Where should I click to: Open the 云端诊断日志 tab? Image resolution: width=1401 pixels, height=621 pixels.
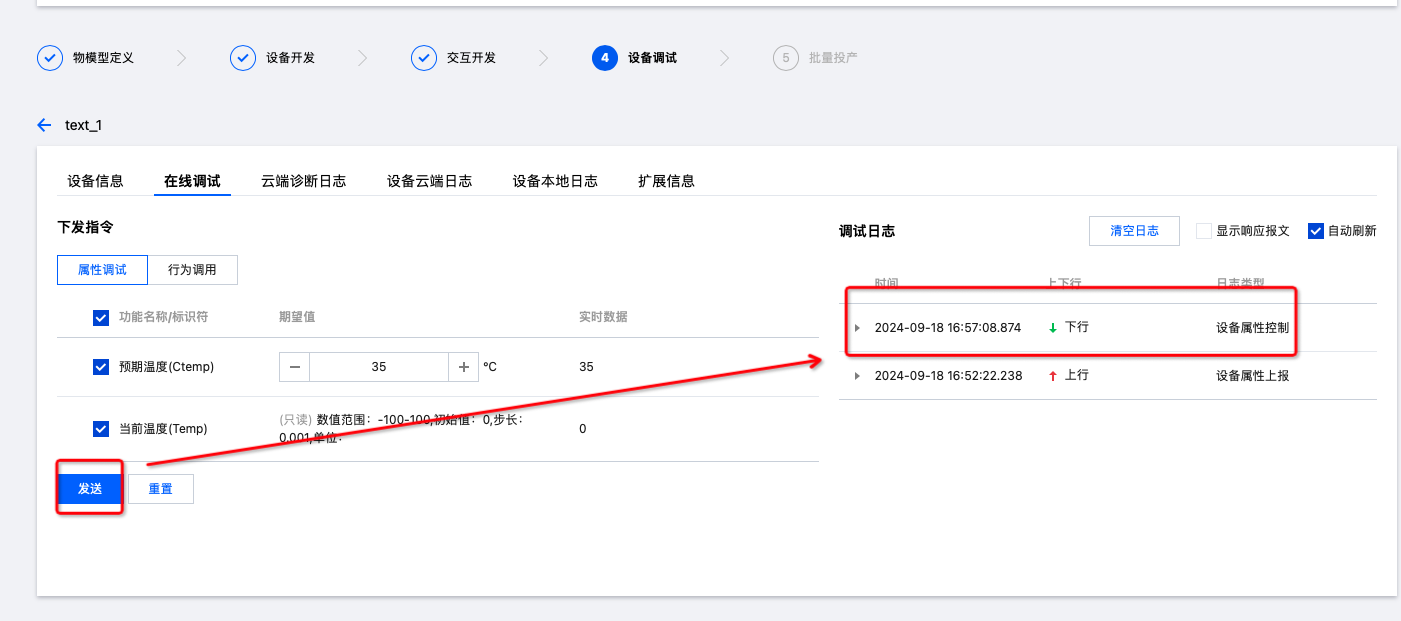pos(303,181)
